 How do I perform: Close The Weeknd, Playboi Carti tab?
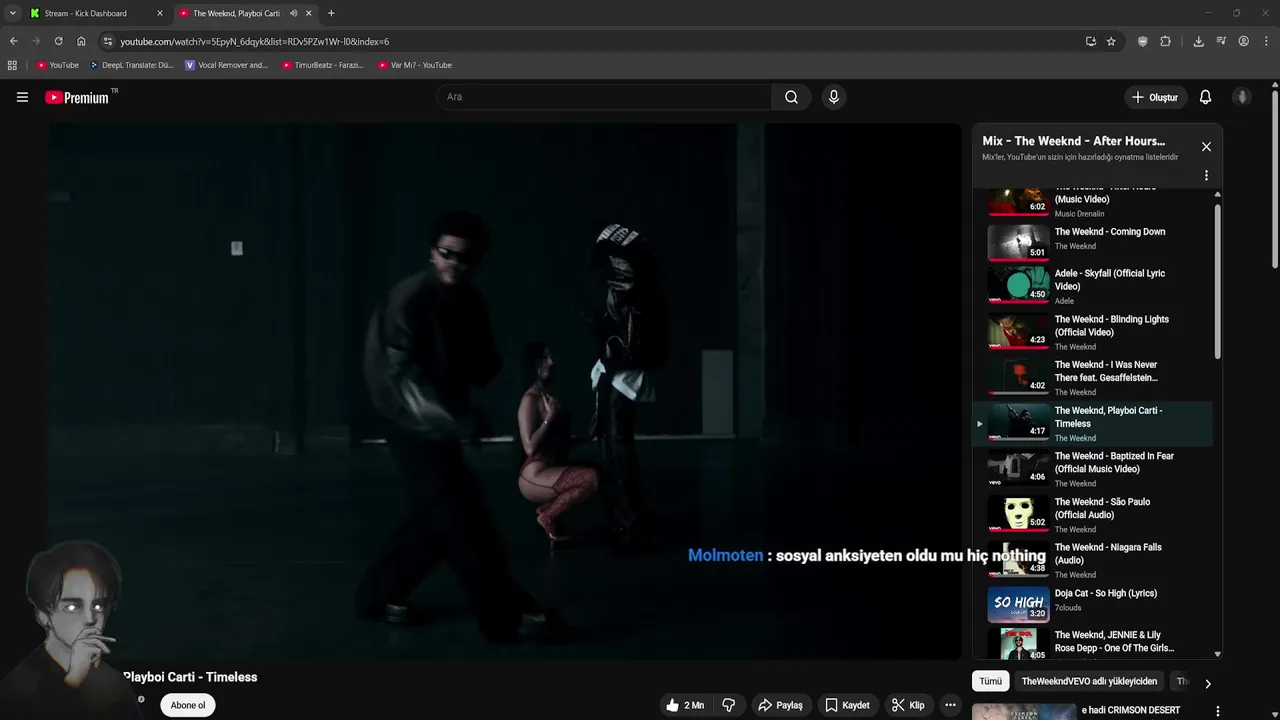(x=308, y=13)
